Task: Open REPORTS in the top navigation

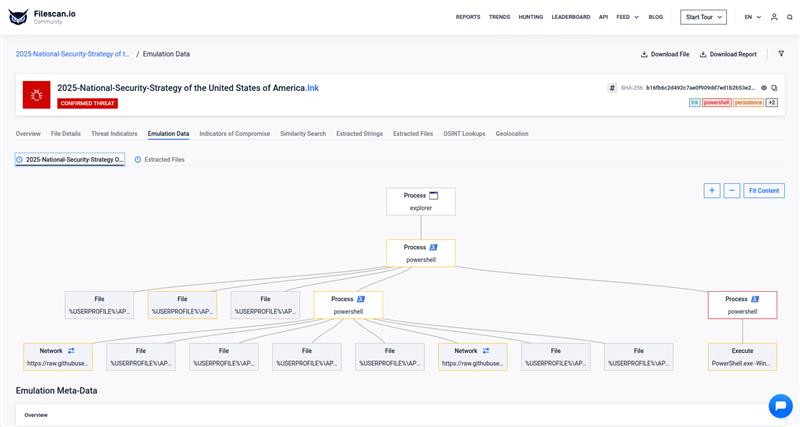Action: coord(468,17)
